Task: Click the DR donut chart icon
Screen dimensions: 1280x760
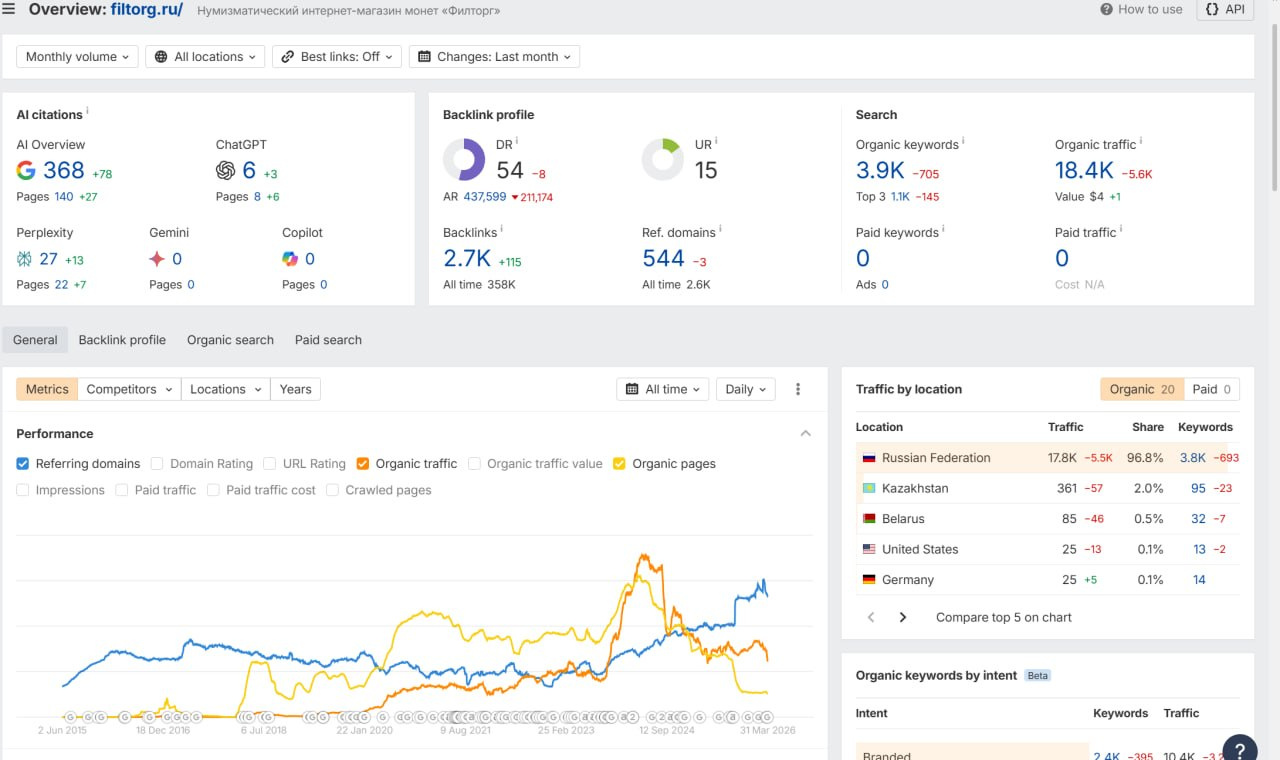Action: (x=464, y=160)
